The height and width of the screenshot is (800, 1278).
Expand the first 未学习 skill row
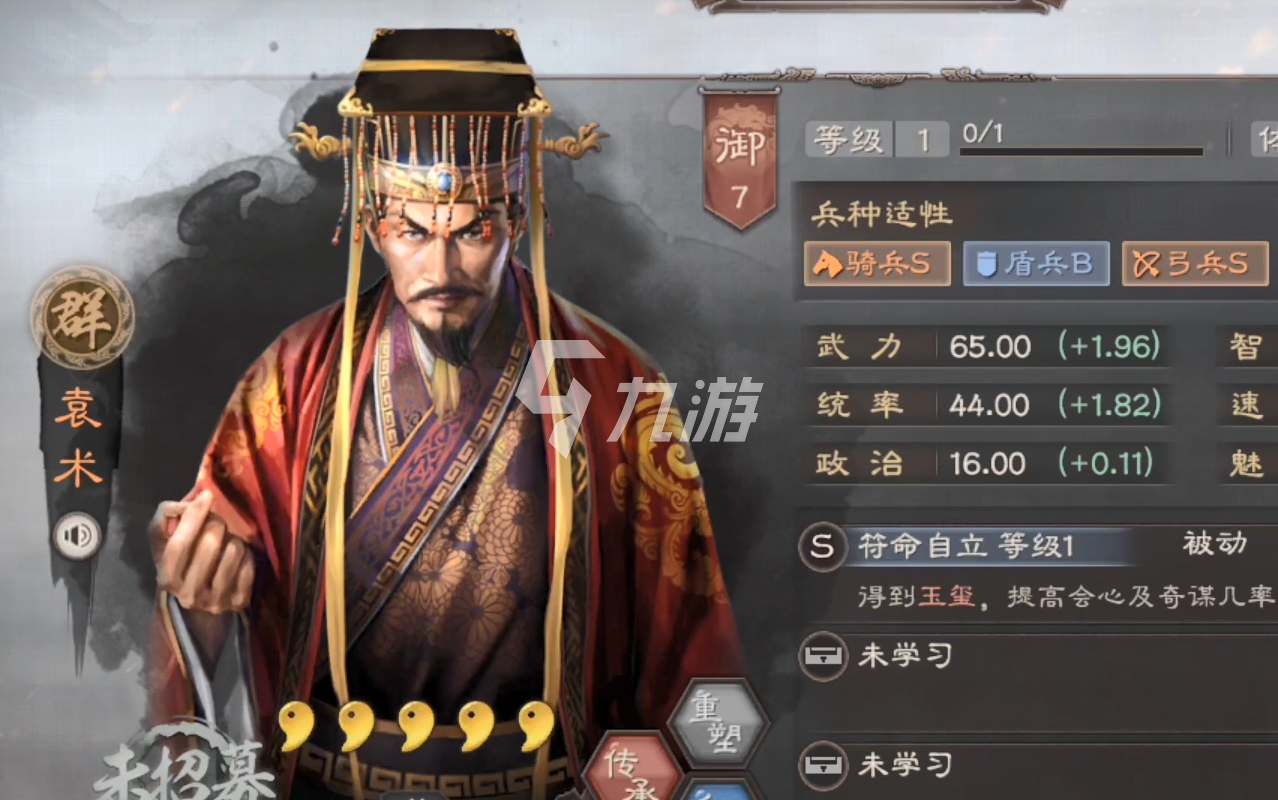(x=1037, y=657)
